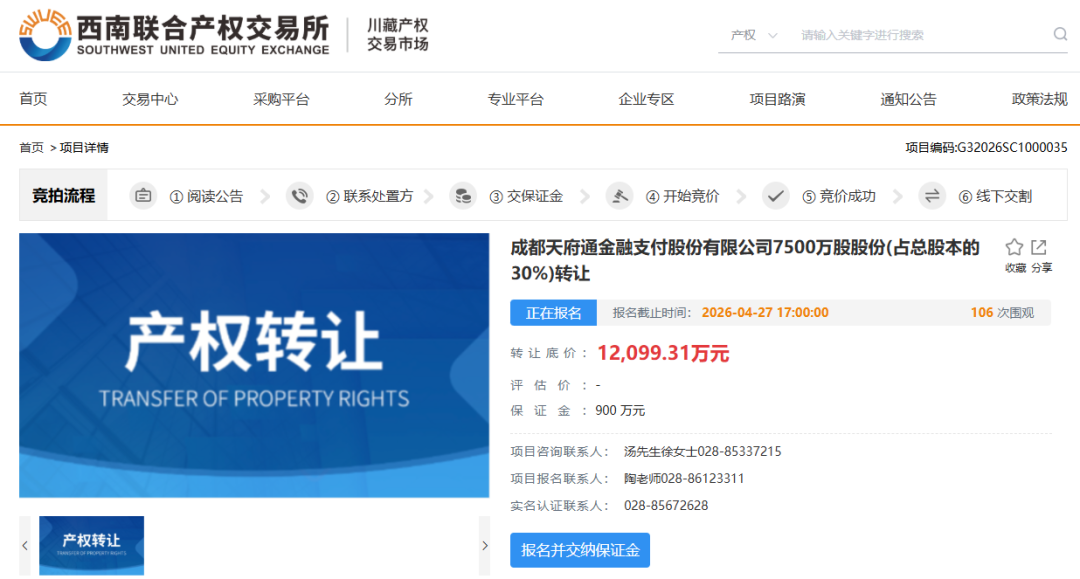The image size is (1080, 579).
Task: Click the ⑤ 竞价成功 step label
Action: [838, 196]
